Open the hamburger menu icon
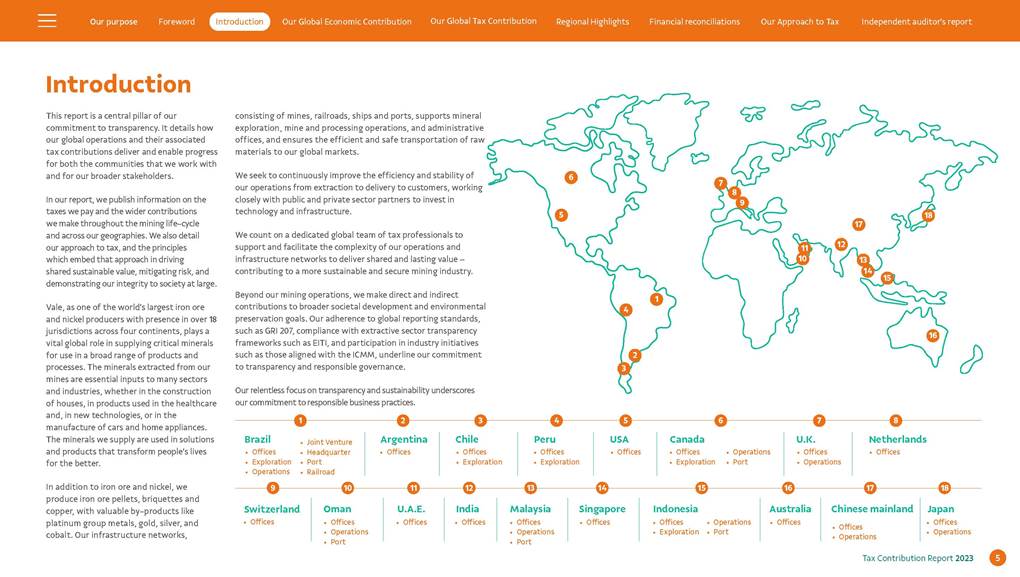 (47, 21)
